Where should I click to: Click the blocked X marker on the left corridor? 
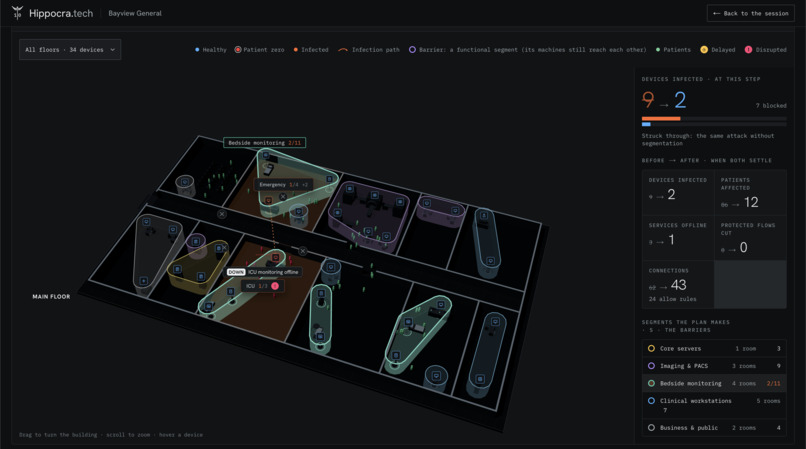point(222,214)
